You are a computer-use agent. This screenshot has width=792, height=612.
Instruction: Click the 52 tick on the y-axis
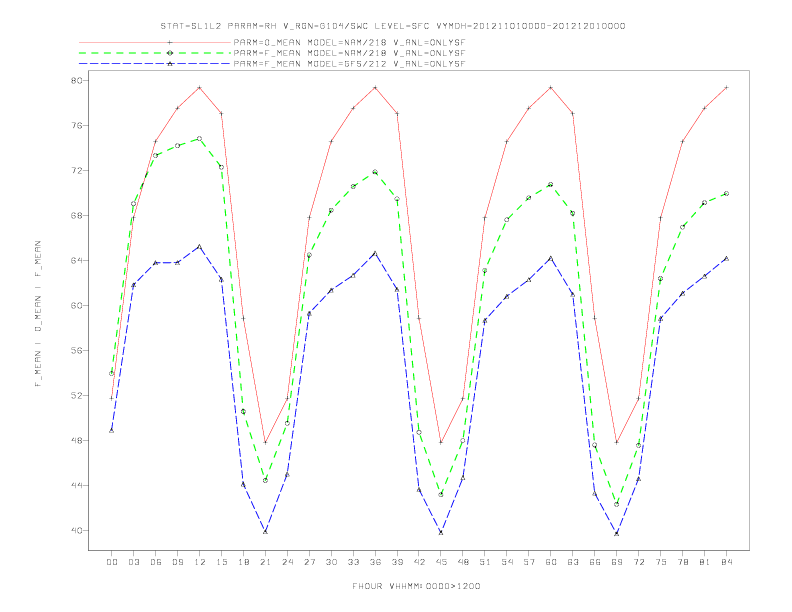coord(76,395)
